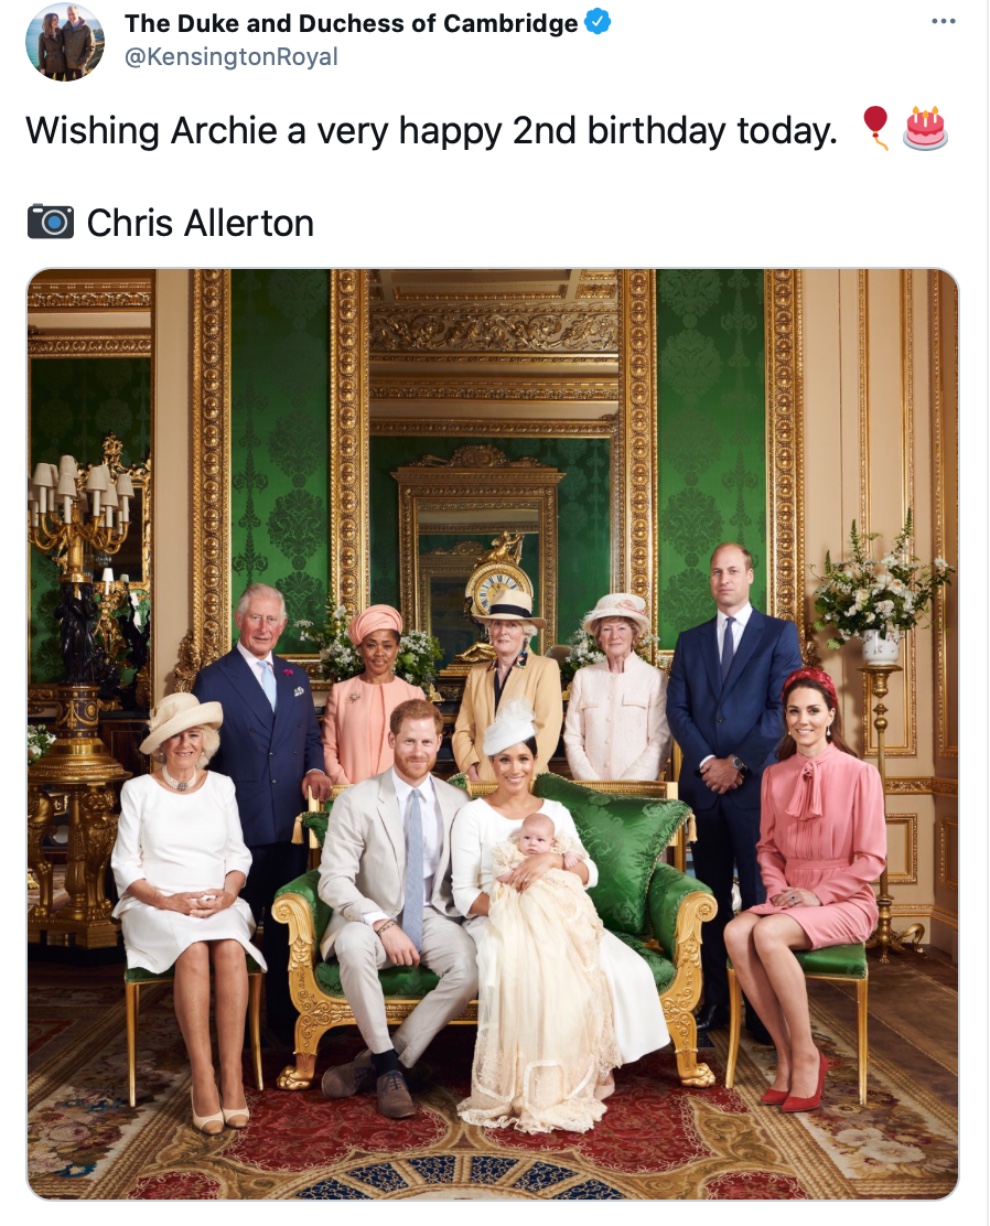Click the gold clock on the mantel
The height and width of the screenshot is (1226, 990).
point(498,585)
